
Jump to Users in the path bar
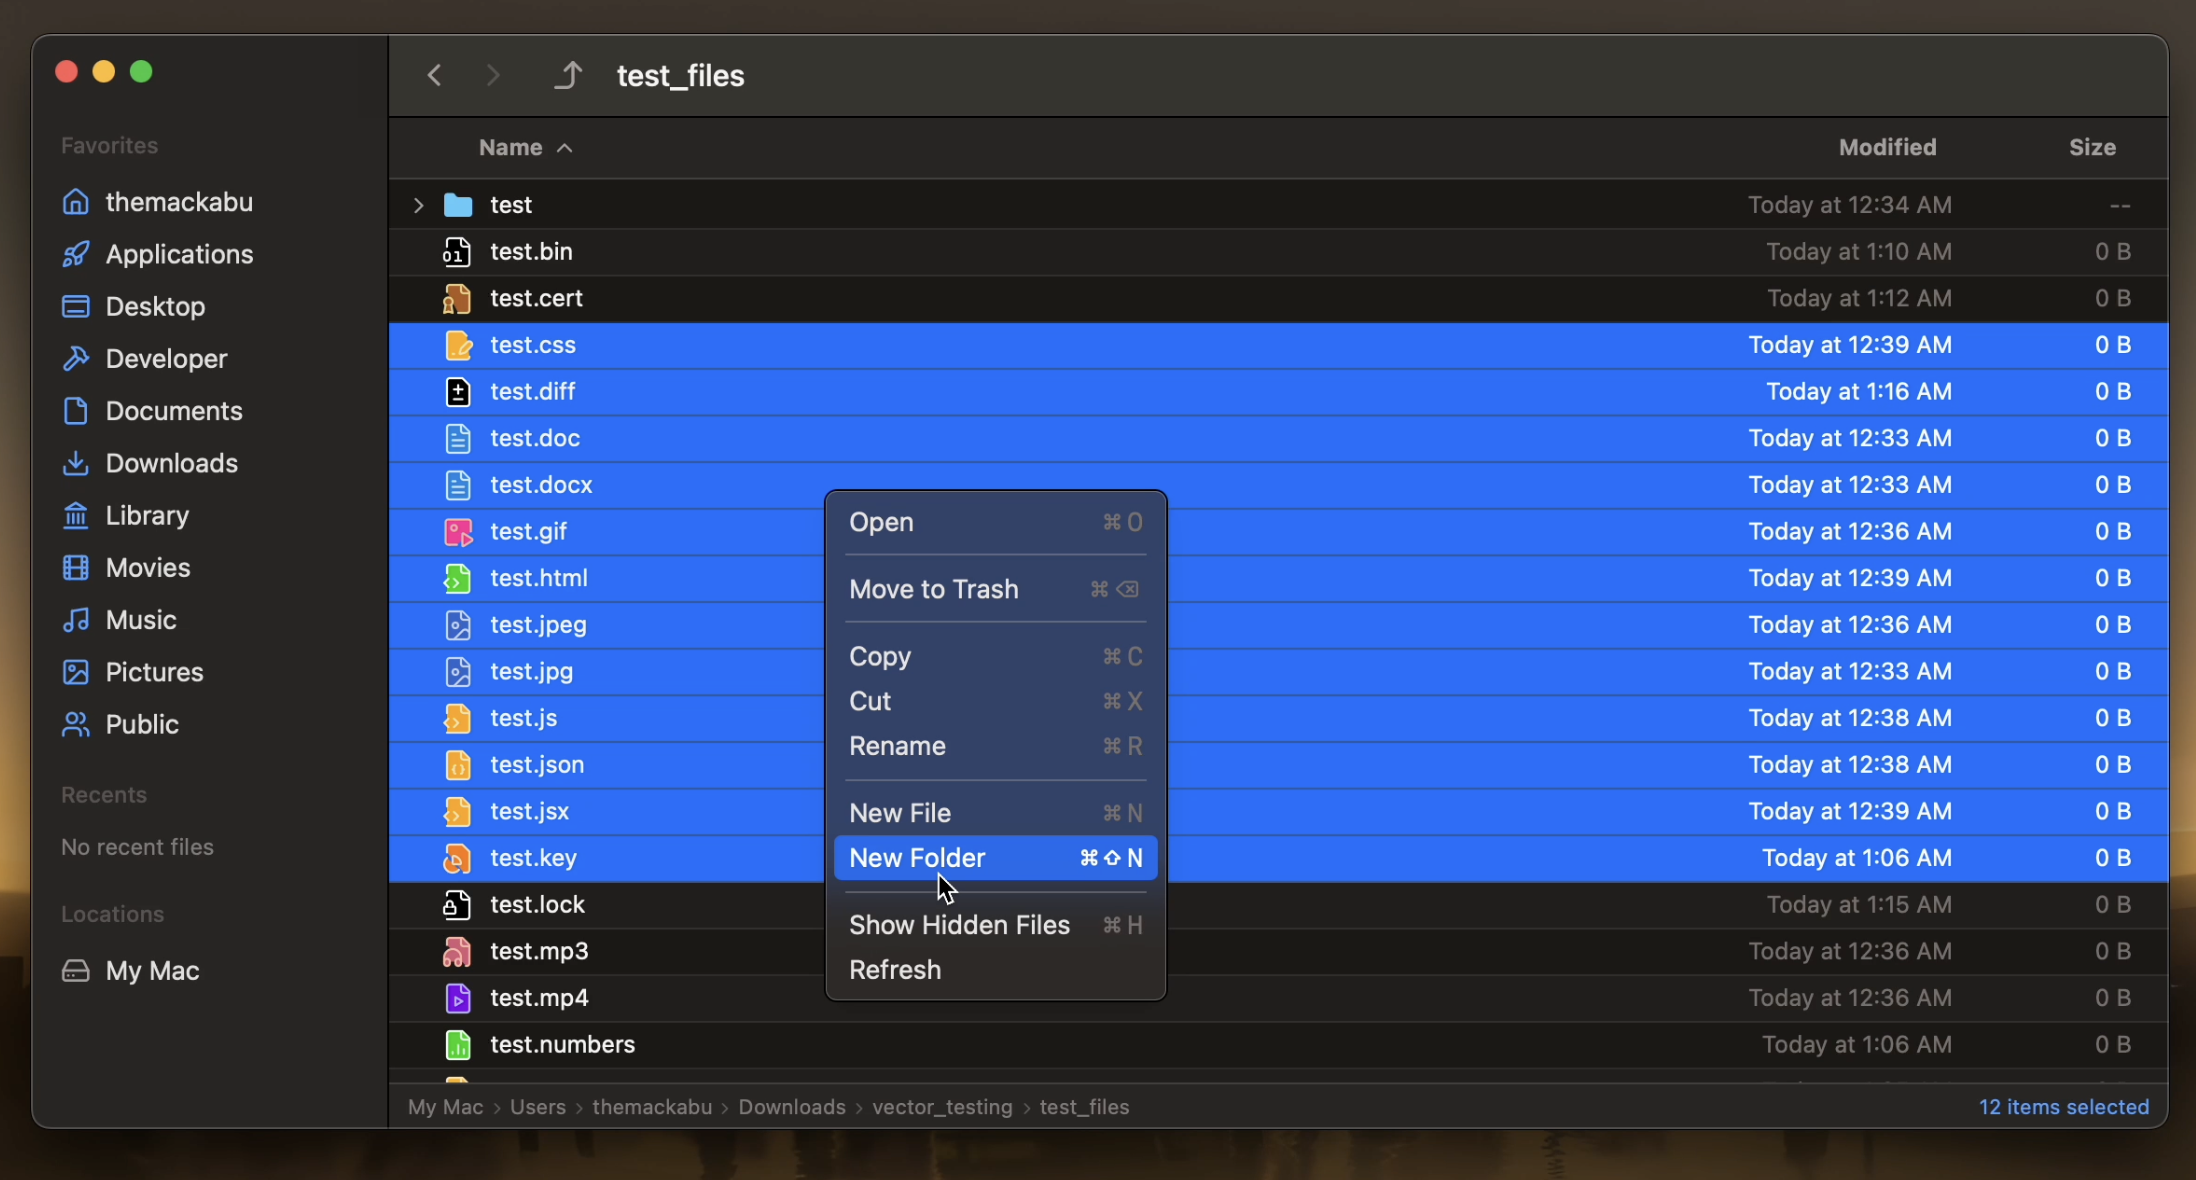click(x=537, y=1107)
